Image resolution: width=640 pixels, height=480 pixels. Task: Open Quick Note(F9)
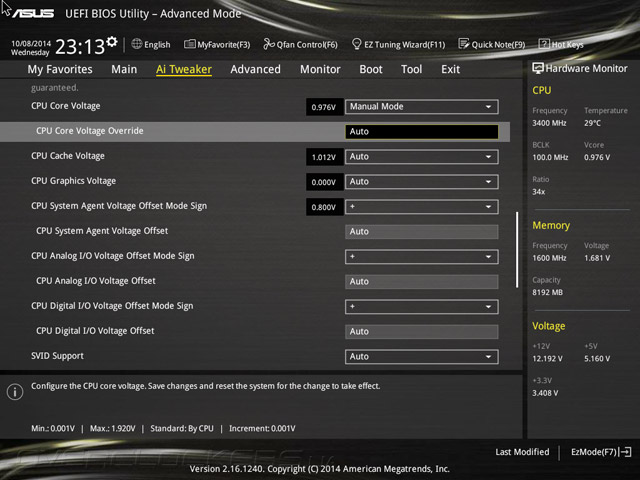(x=492, y=44)
